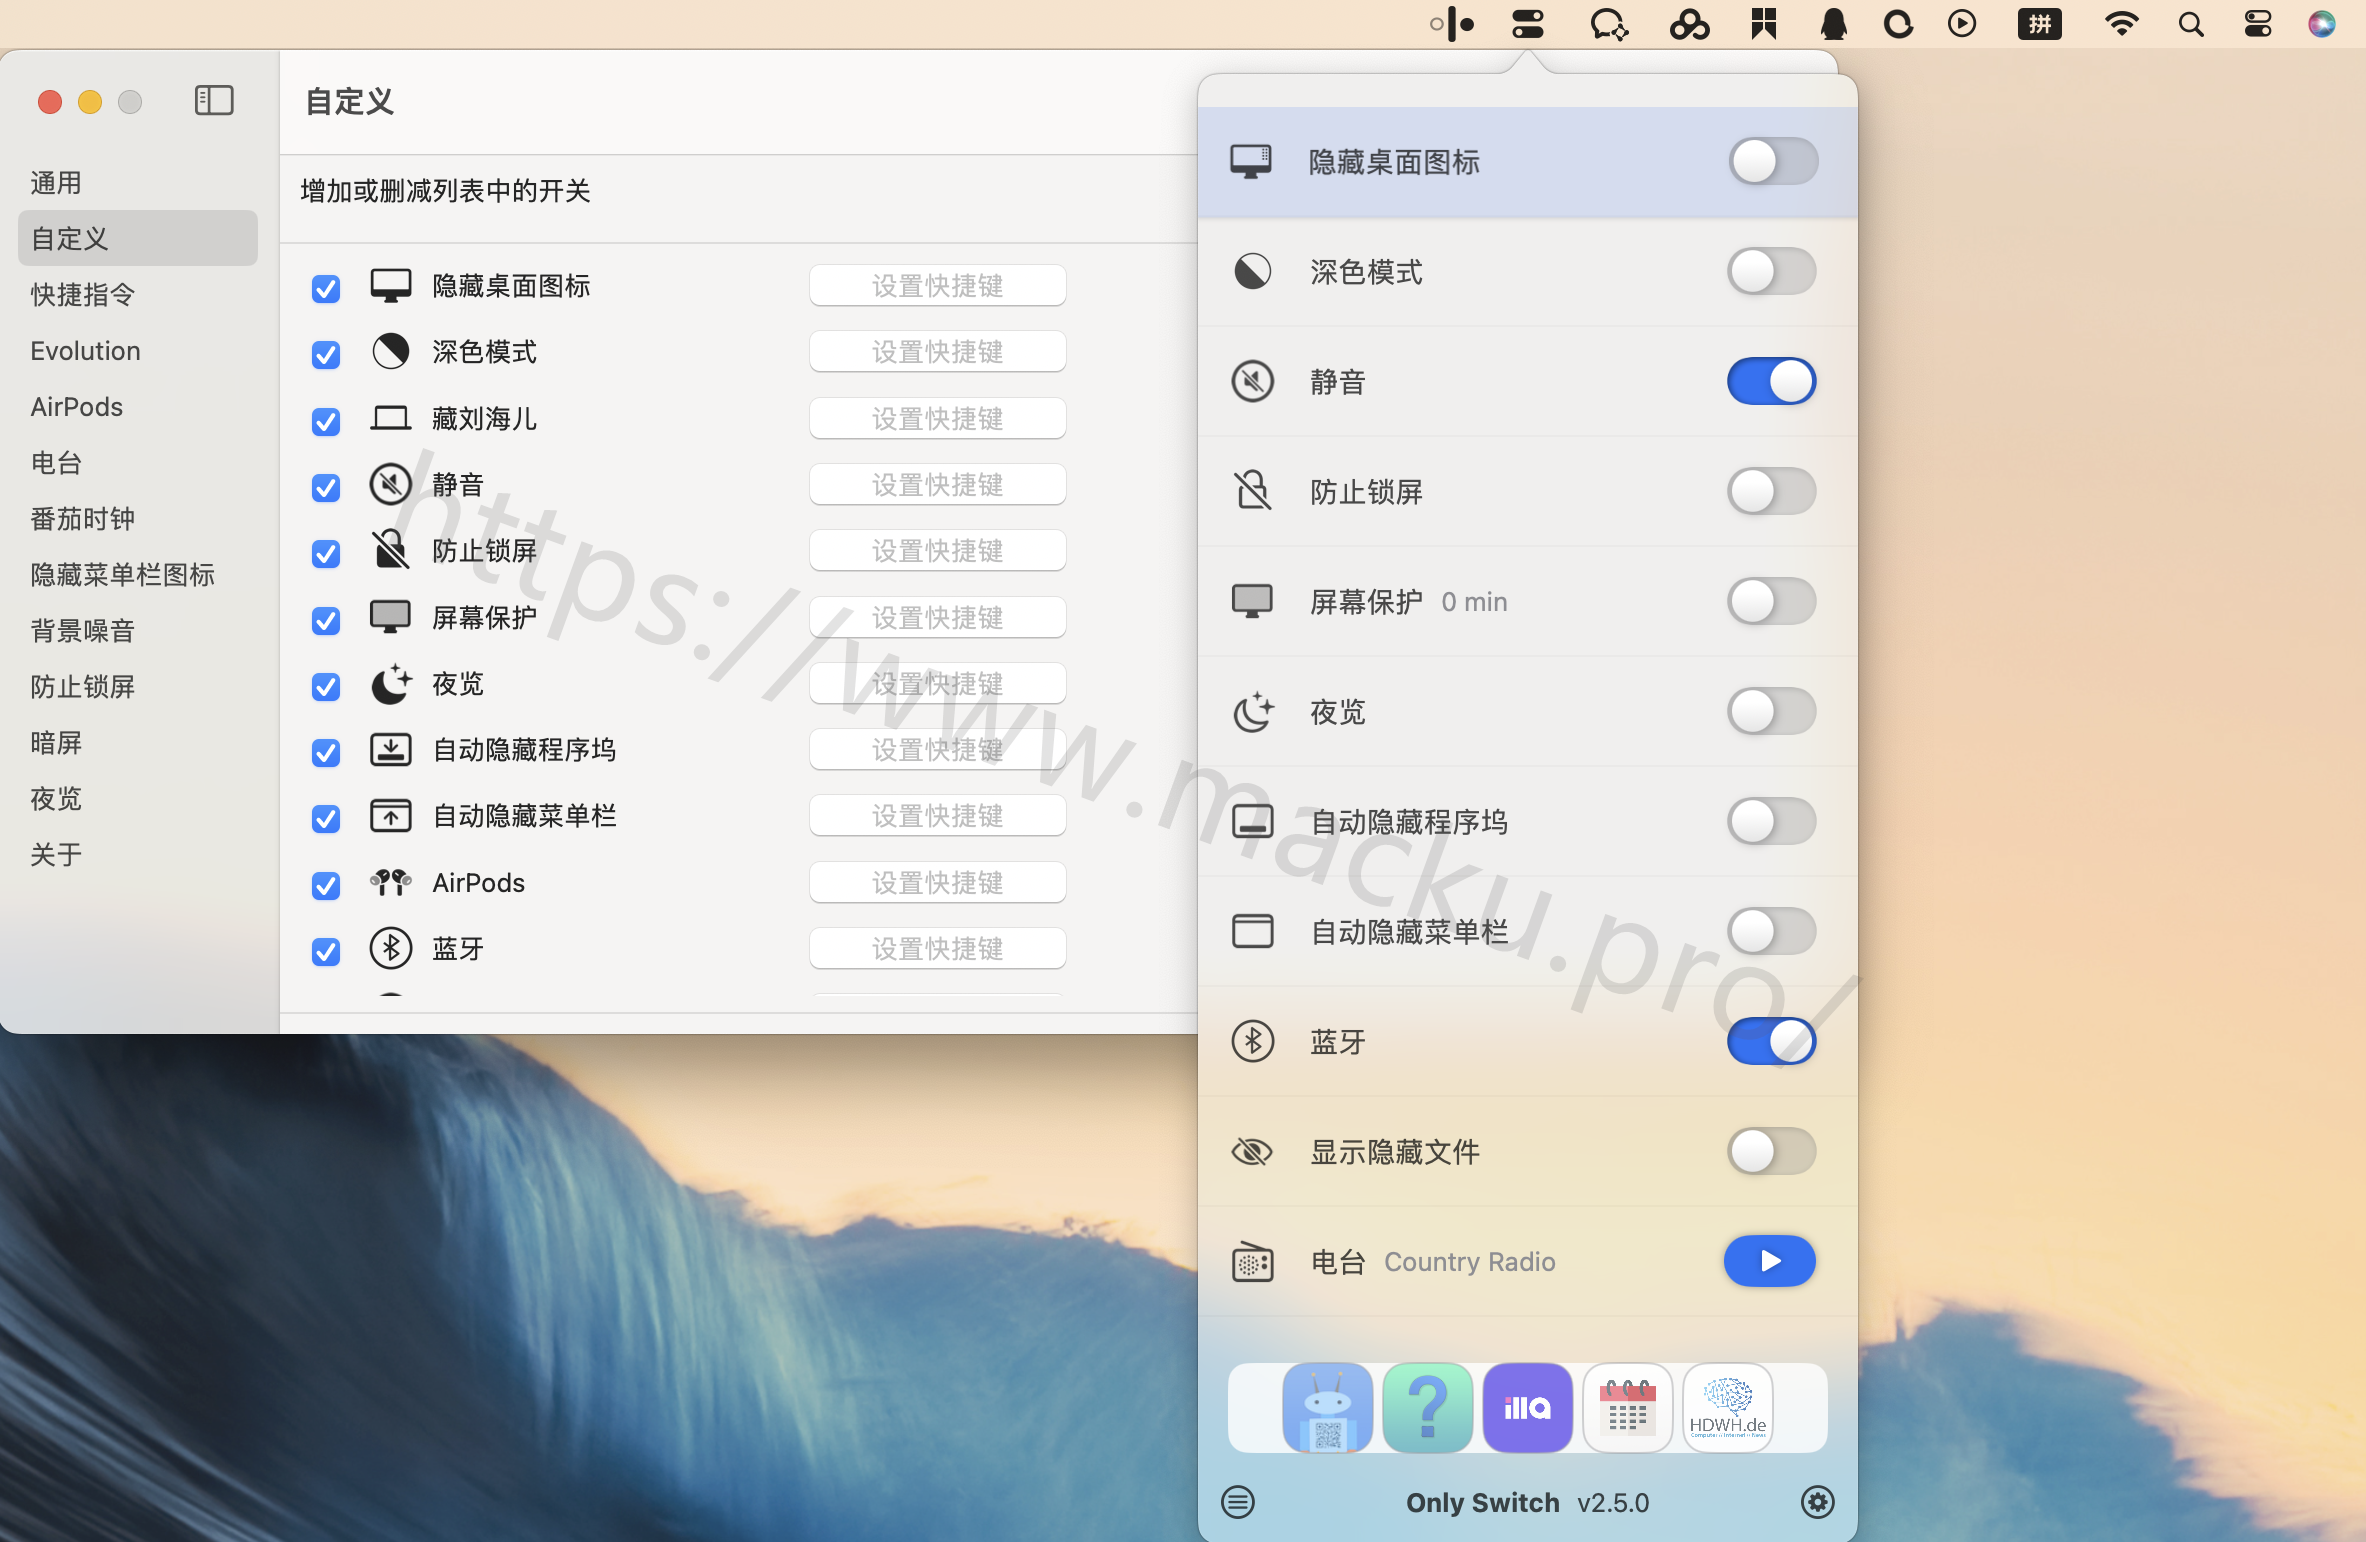
Task: Enable 显示隐藏文件 switch
Action: (1772, 1151)
